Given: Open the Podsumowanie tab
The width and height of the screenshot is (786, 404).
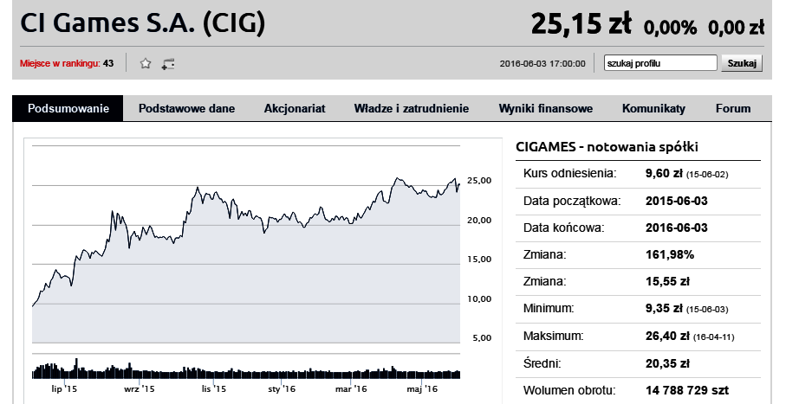Looking at the screenshot, I should 68,108.
